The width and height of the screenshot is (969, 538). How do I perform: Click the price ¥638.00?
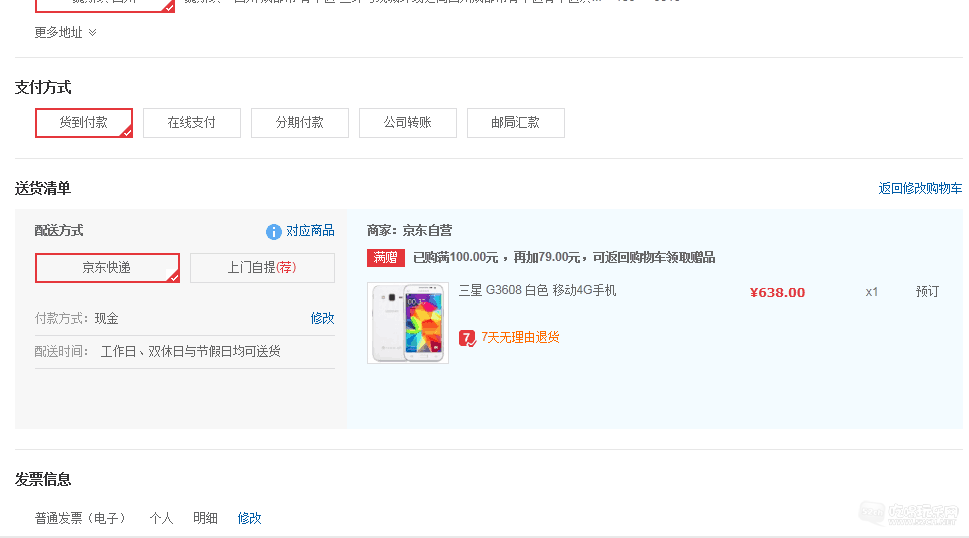pyautogui.click(x=777, y=293)
